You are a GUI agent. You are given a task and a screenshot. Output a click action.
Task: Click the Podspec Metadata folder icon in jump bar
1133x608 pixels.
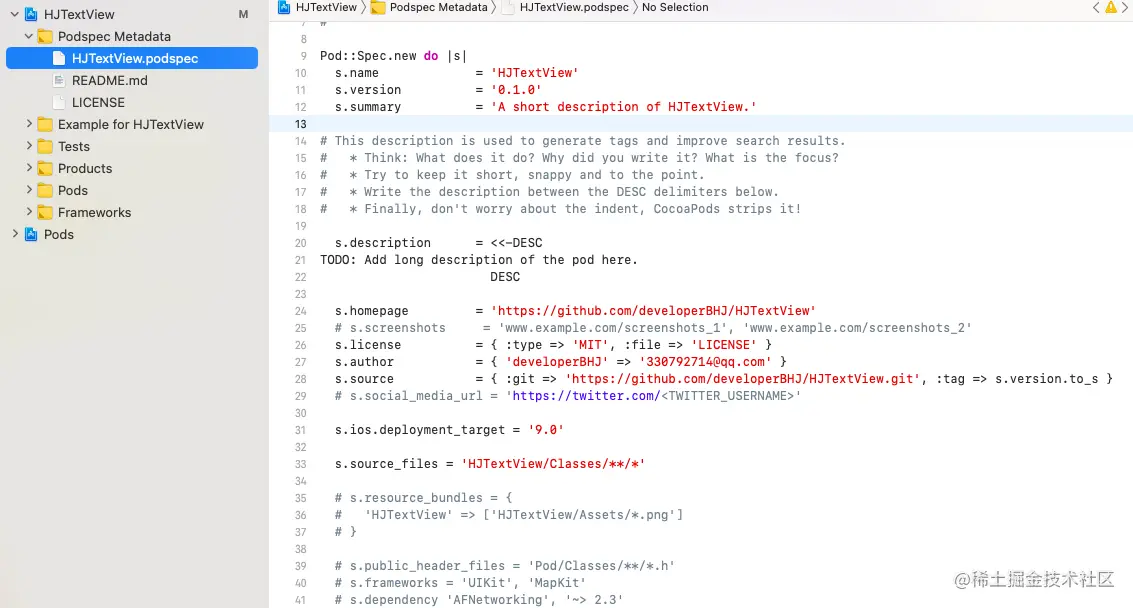click(x=378, y=7)
